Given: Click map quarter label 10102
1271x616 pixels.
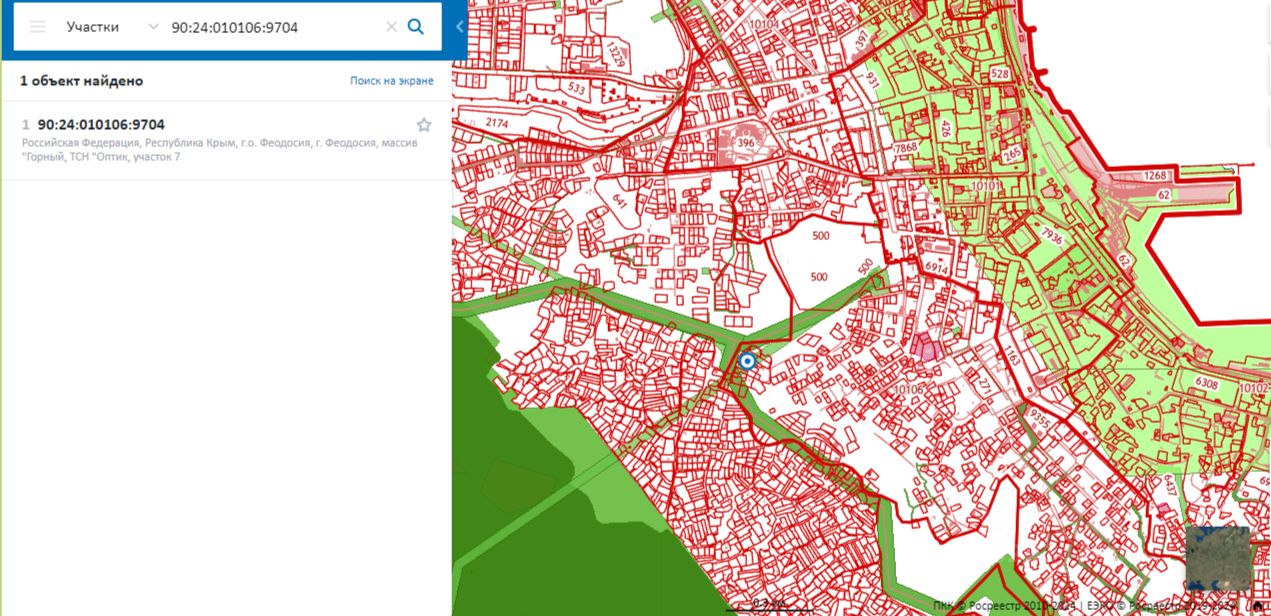Looking at the screenshot, I should pyautogui.click(x=1253, y=388).
